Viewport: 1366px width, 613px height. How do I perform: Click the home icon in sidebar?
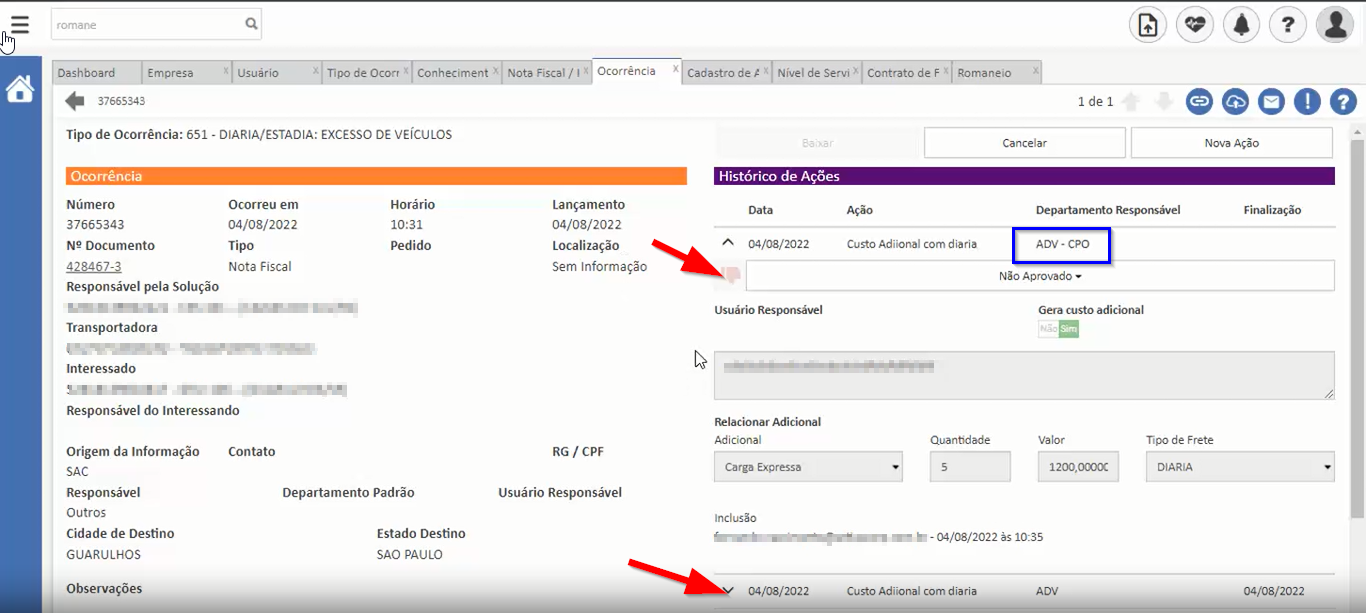click(x=20, y=89)
